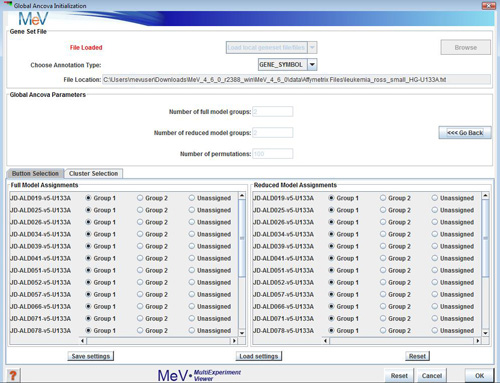Click Full Model list scroll up arrow
Viewport: 500px width, 383px height.
(242, 196)
